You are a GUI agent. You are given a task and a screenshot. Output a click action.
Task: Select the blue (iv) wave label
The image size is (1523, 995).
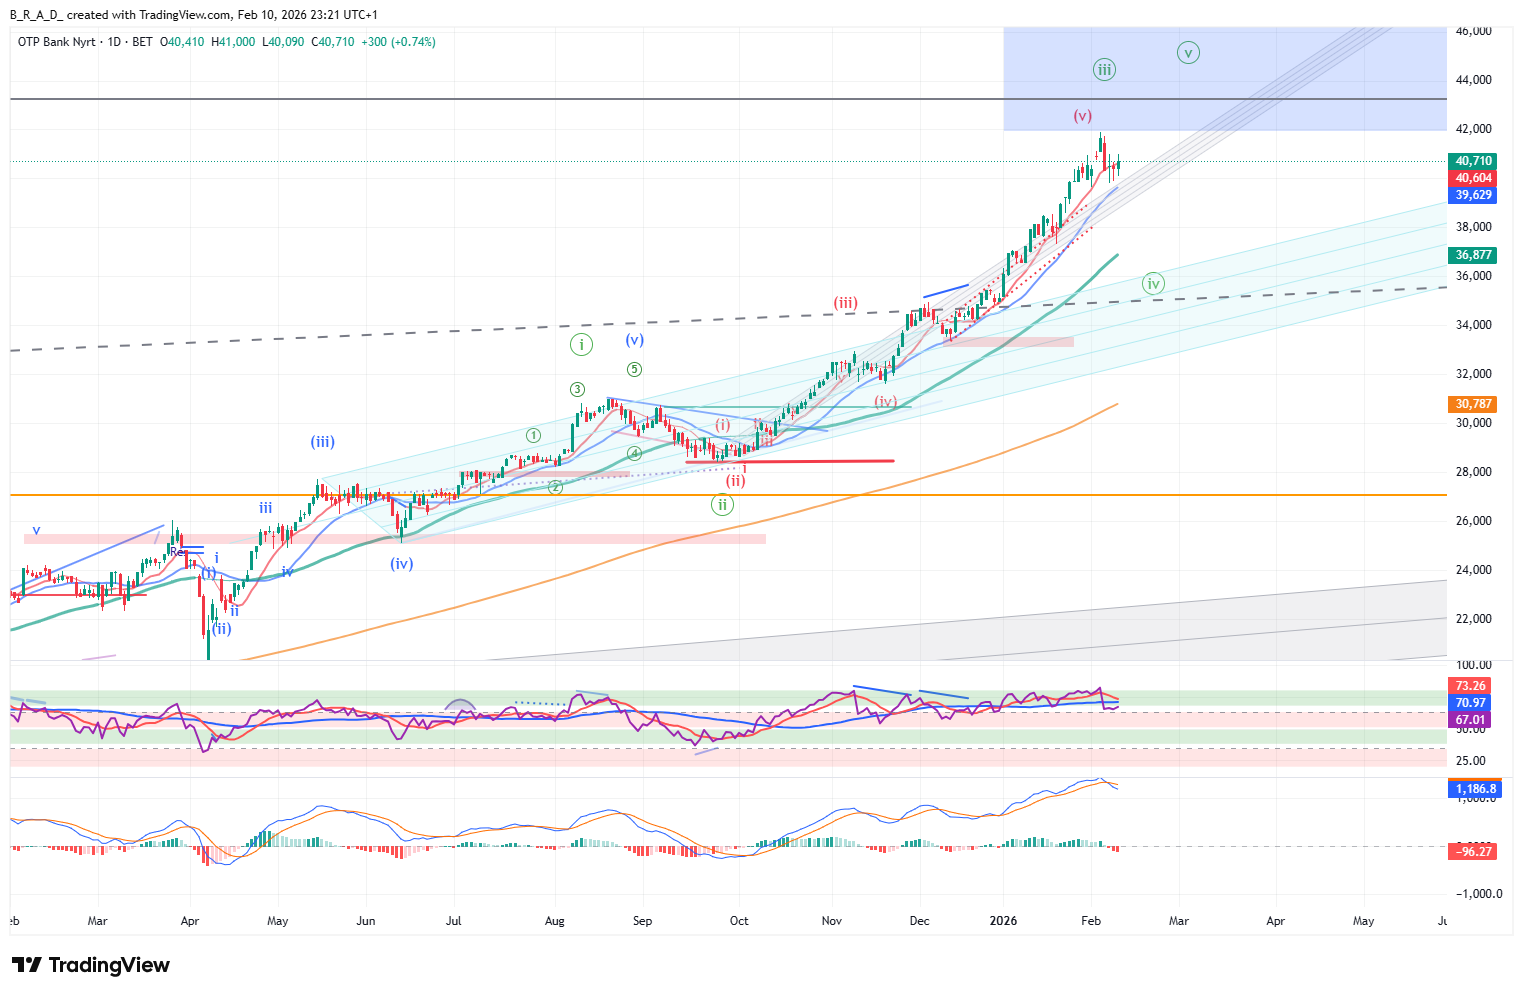402,564
